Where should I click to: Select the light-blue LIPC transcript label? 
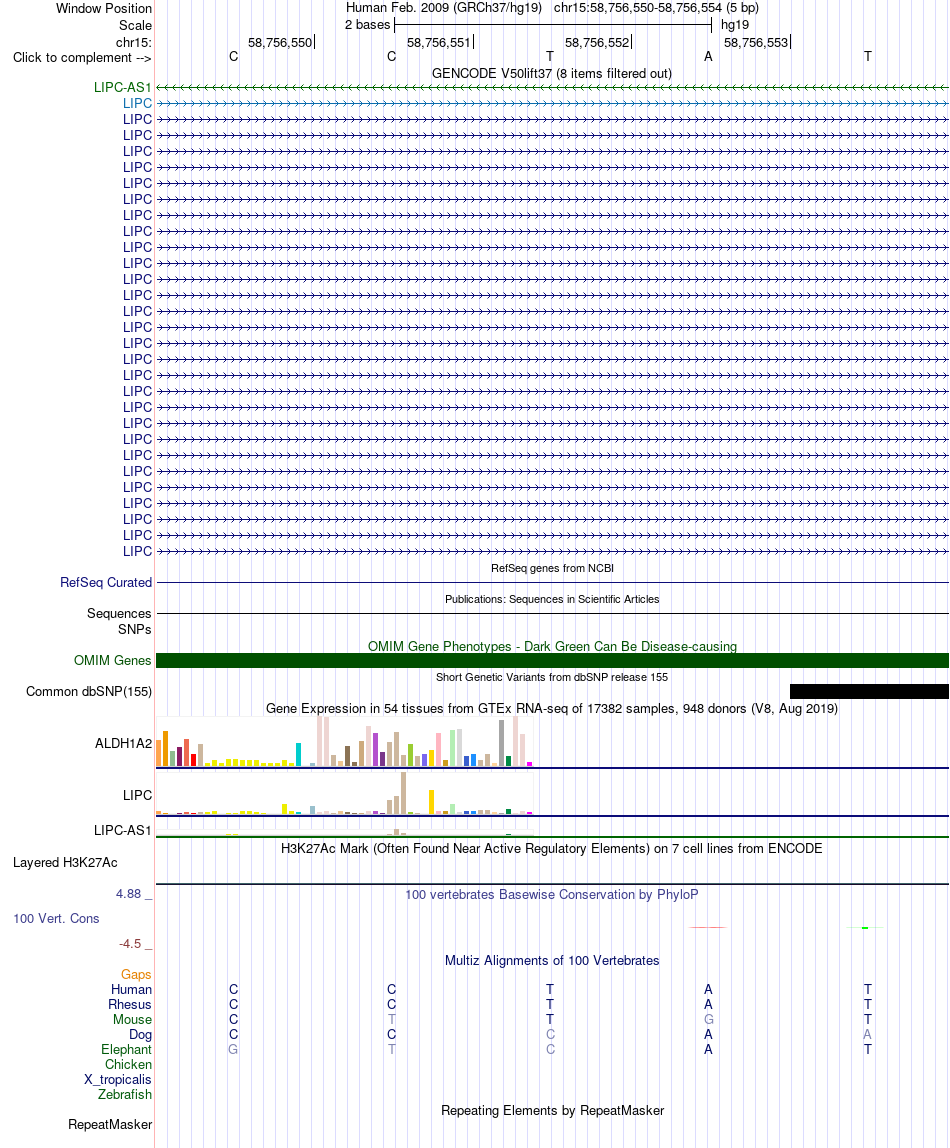click(x=137, y=103)
